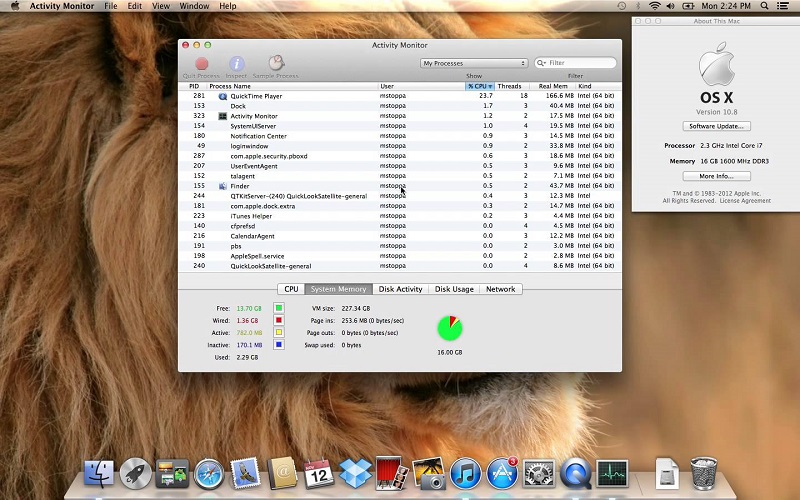Sort by the Real Mem column header
This screenshot has height=500, width=800.
tap(553, 86)
